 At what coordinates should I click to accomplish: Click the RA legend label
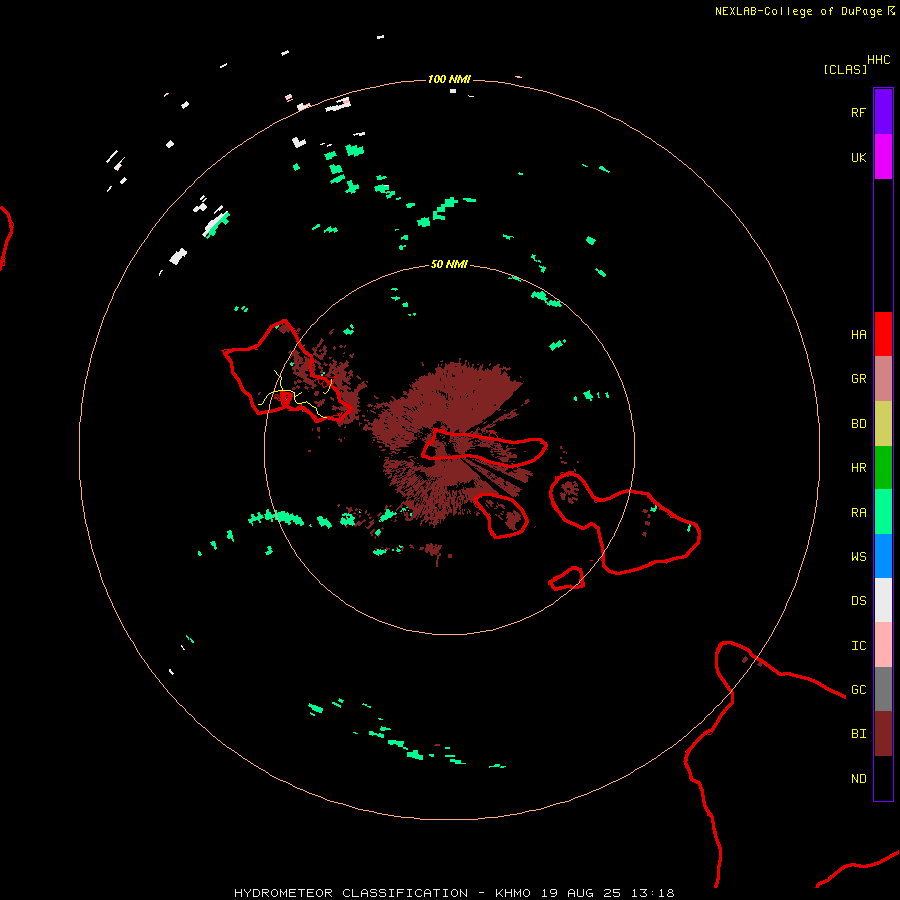859,513
